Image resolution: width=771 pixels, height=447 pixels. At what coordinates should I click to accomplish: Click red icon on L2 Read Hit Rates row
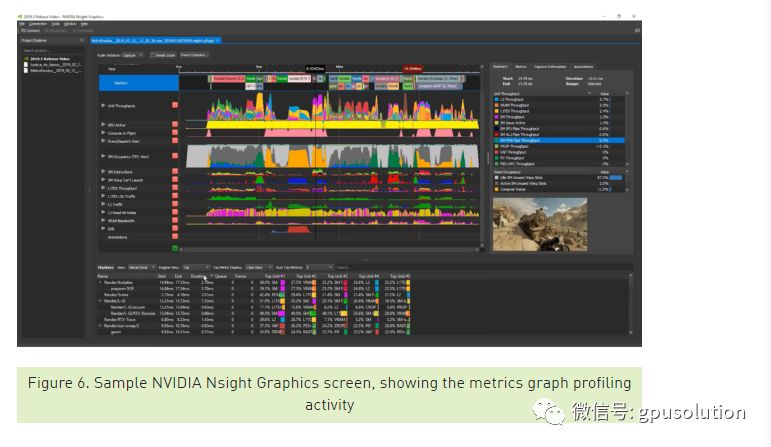175,212
